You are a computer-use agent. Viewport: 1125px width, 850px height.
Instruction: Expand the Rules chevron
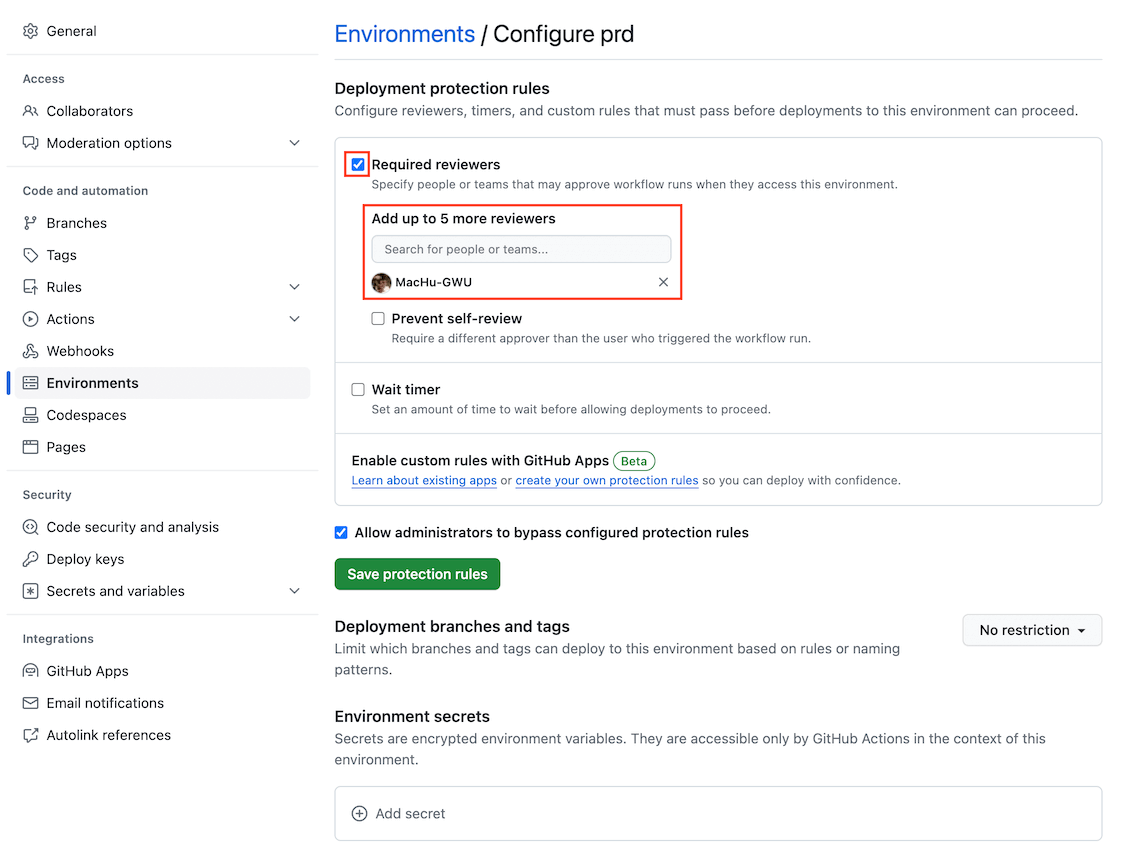(294, 287)
